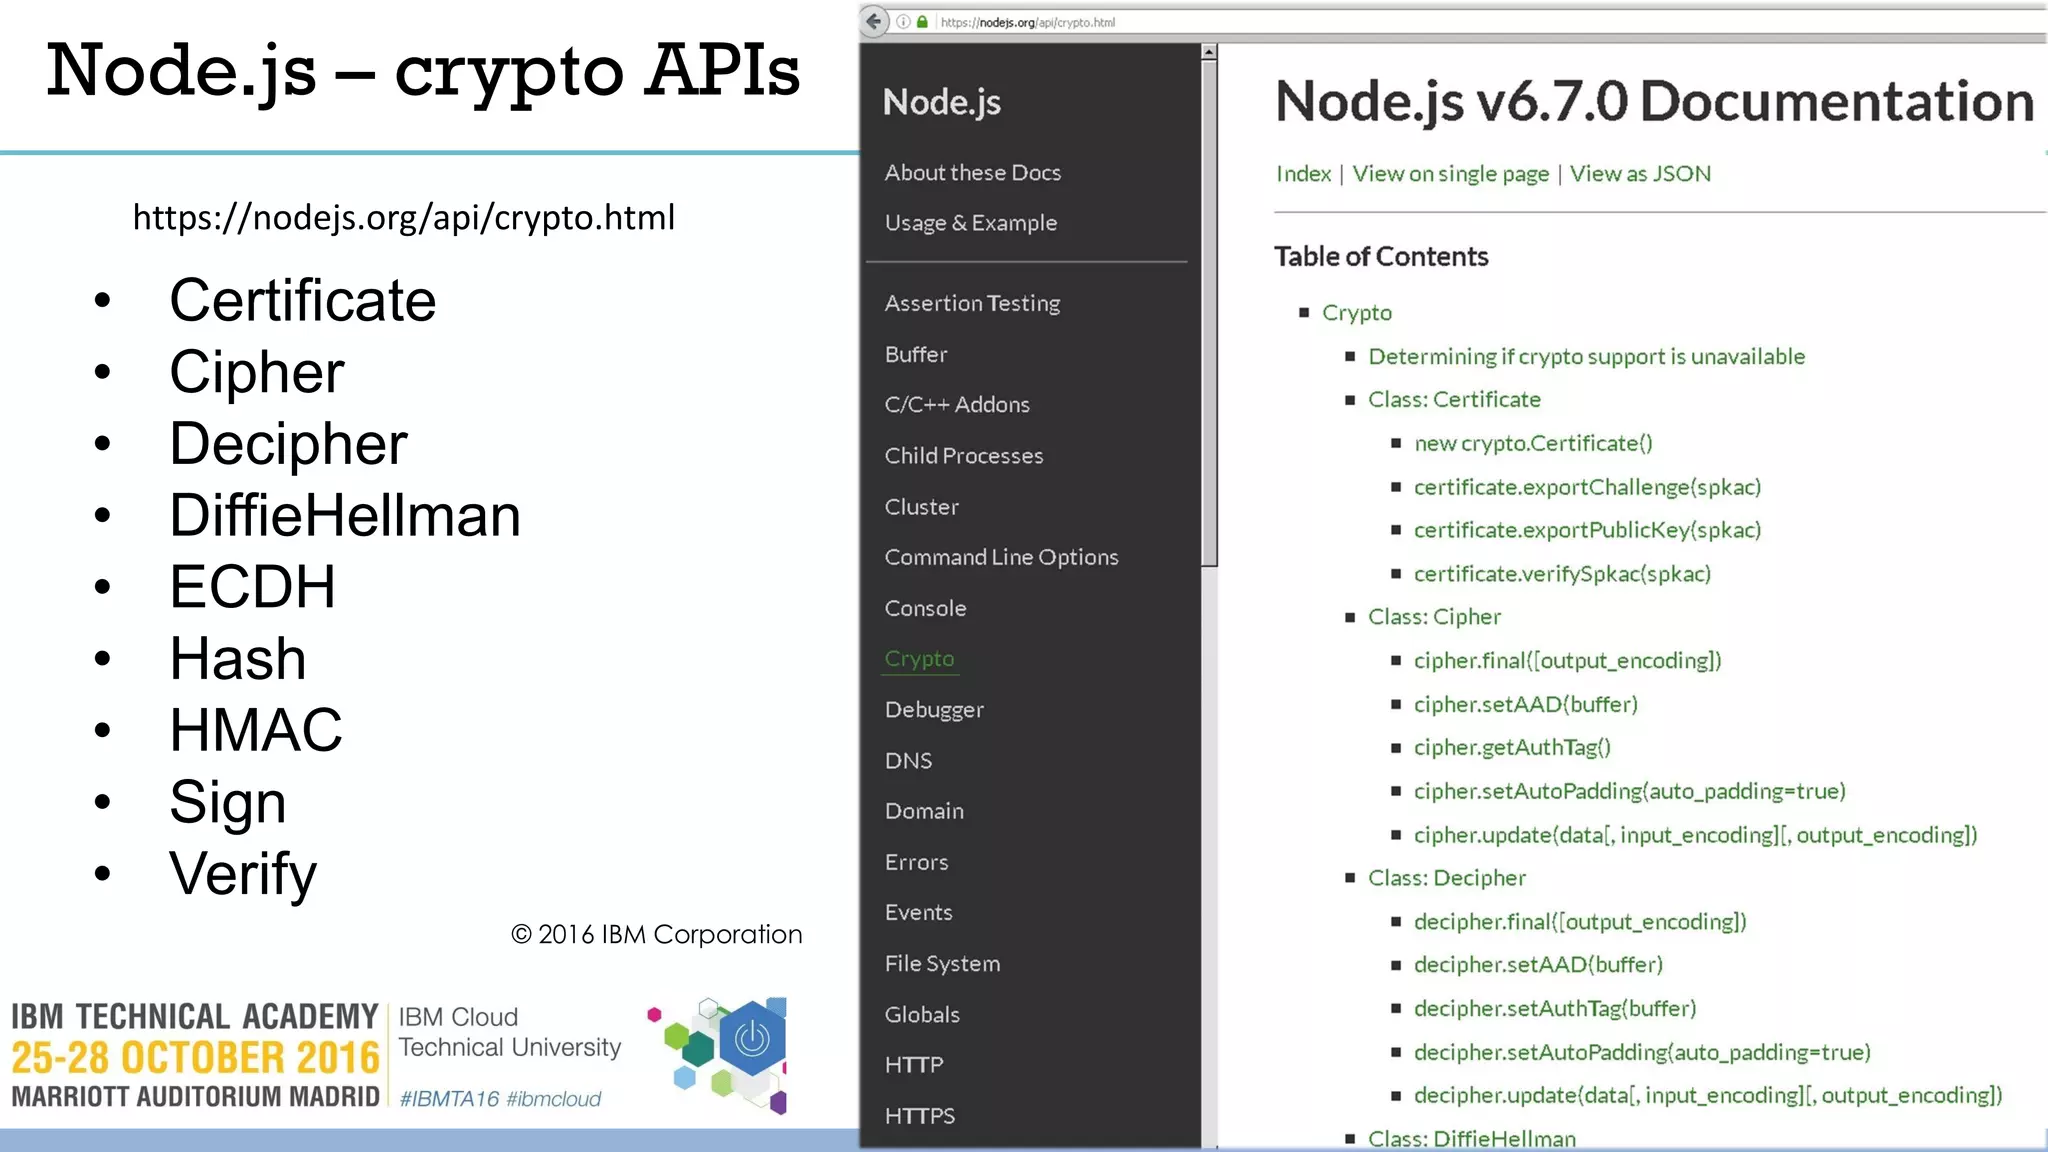Go to Globals page
The width and height of the screenshot is (2048, 1152).
(x=922, y=1014)
